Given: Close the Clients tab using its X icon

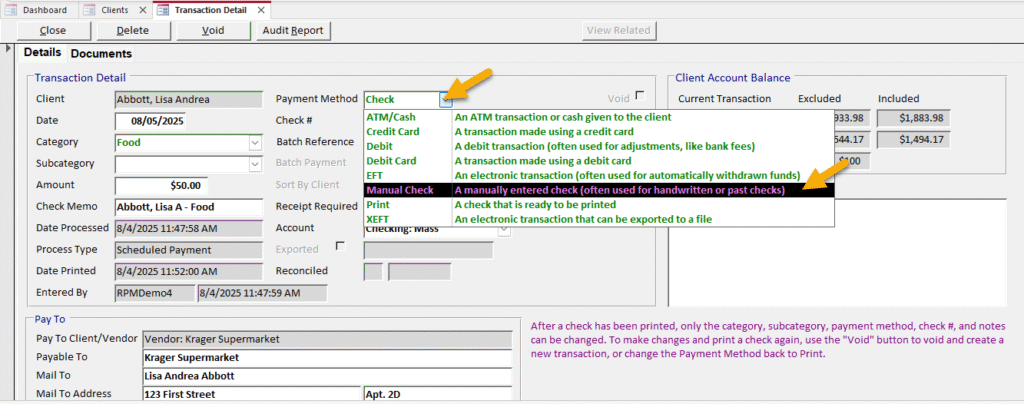Looking at the screenshot, I should click(x=141, y=10).
